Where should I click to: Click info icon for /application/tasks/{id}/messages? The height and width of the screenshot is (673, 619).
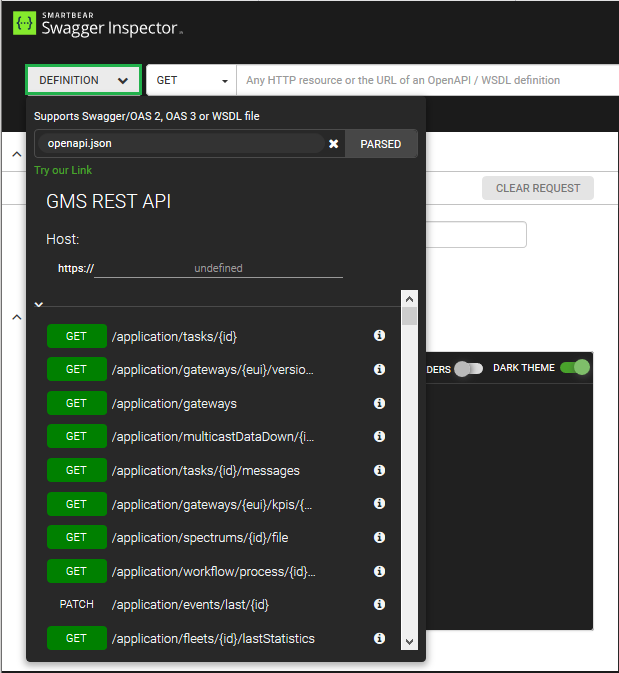click(379, 470)
